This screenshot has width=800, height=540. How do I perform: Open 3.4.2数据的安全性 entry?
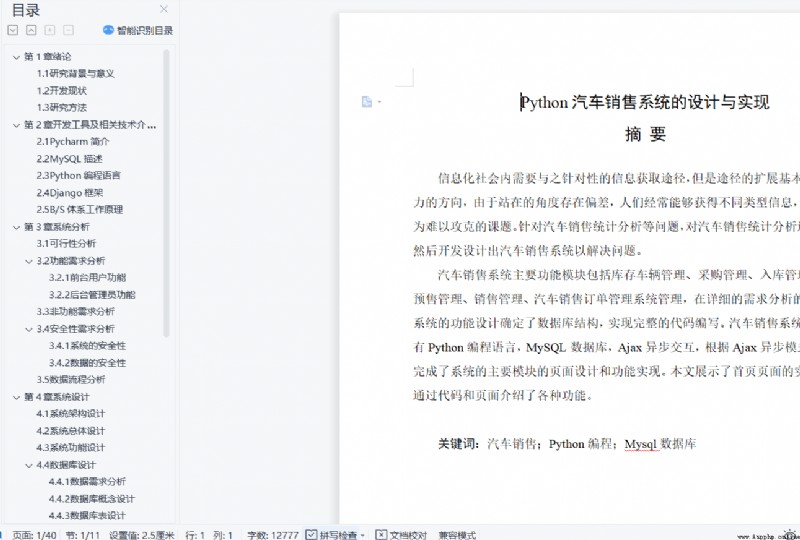(x=87, y=363)
